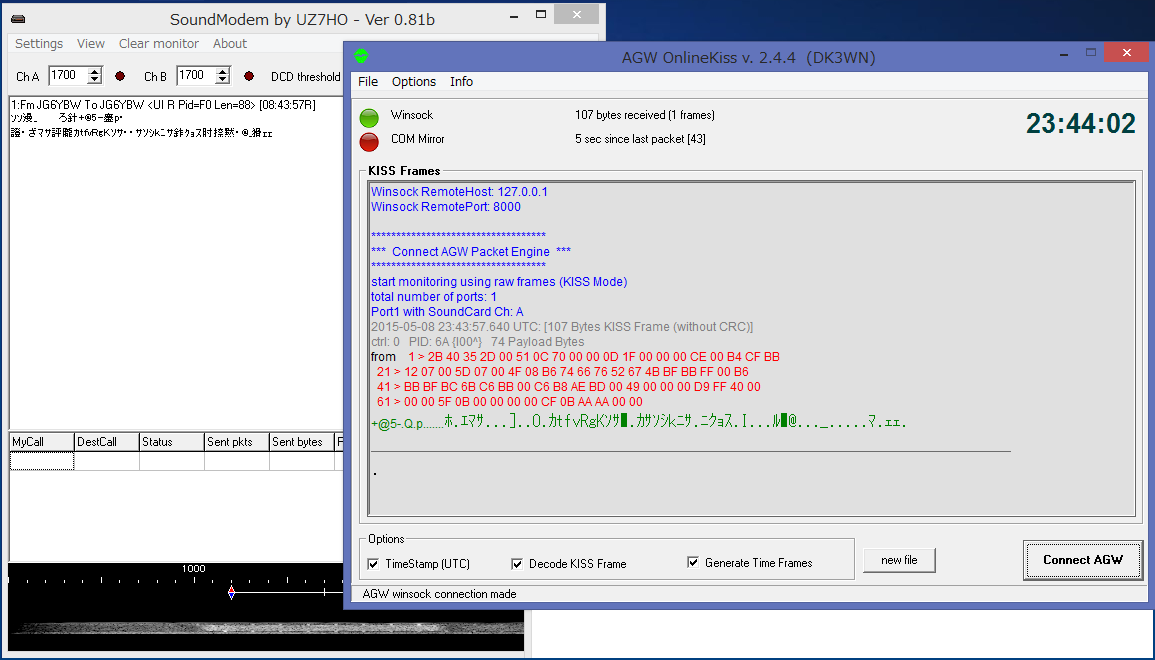Increase Ch B frequency with the up arrow
This screenshot has height=660, width=1155.
(x=222, y=71)
